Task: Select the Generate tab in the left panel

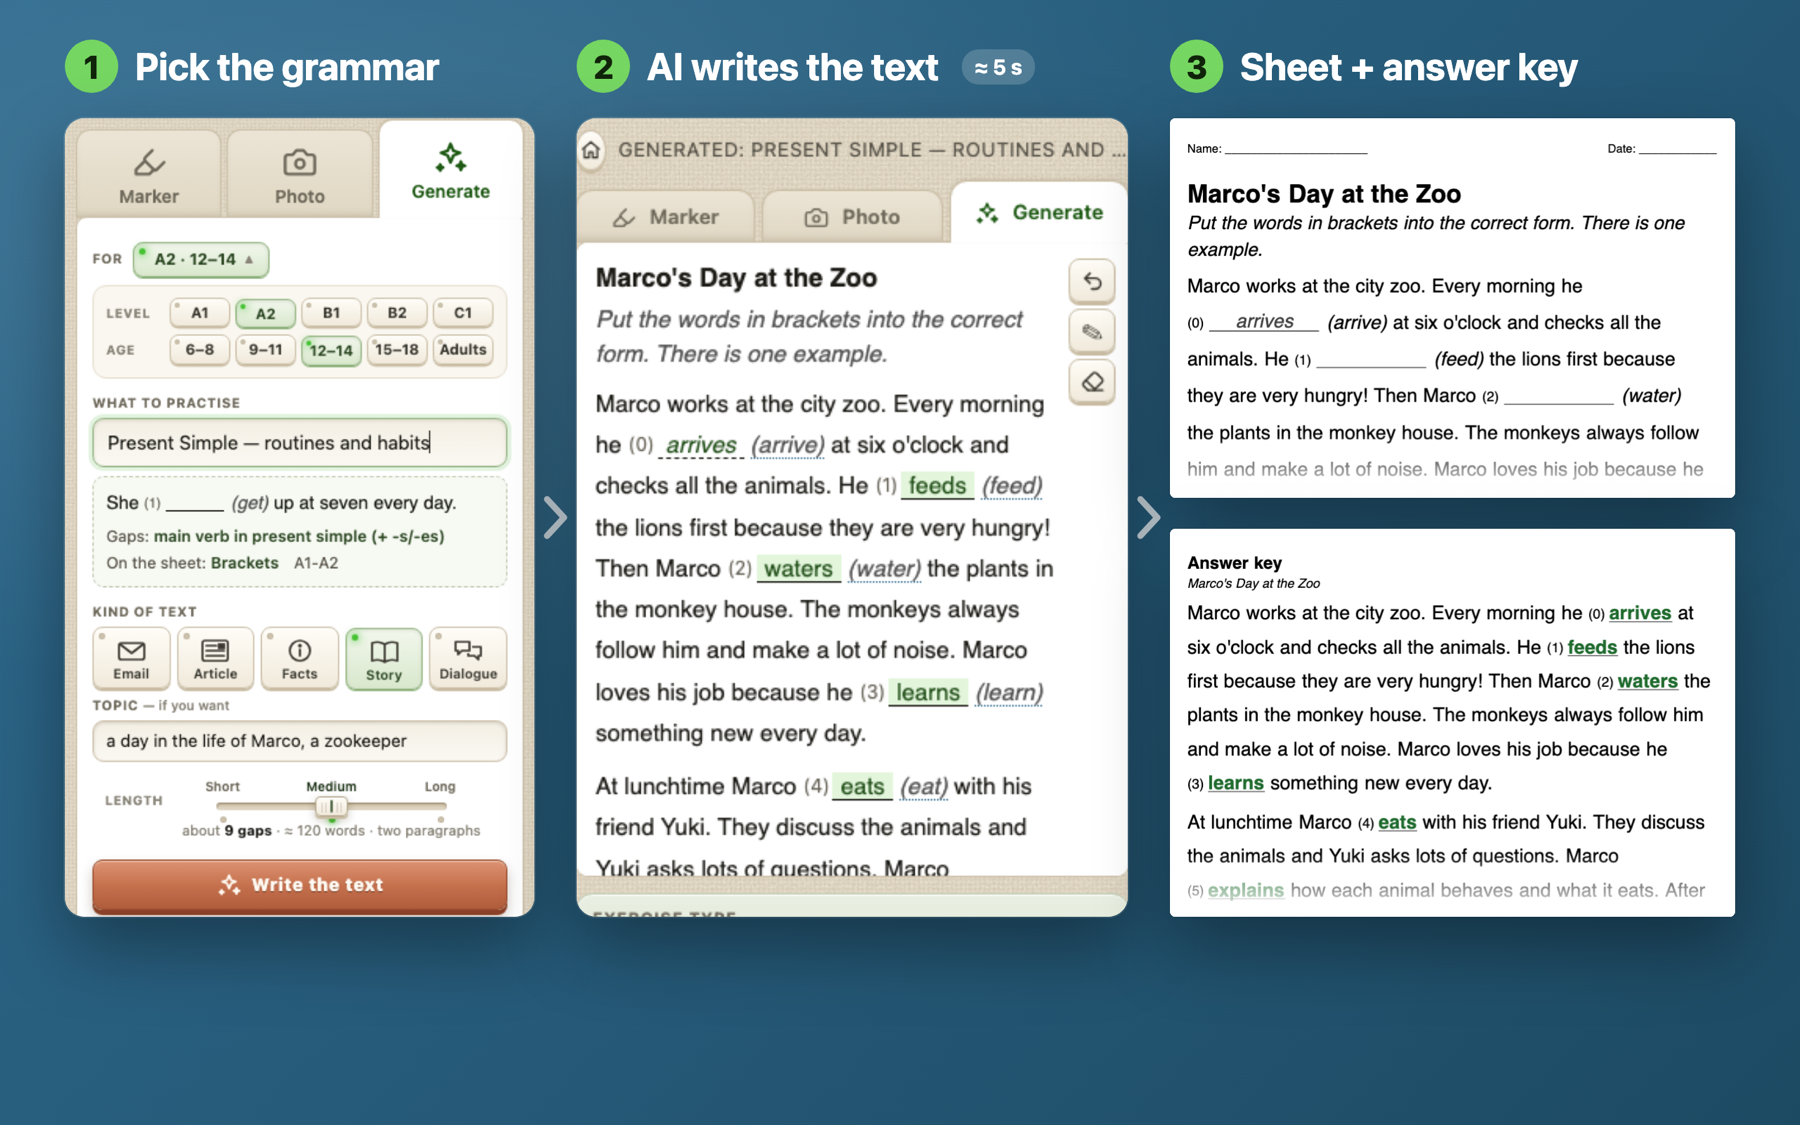Action: pyautogui.click(x=450, y=170)
